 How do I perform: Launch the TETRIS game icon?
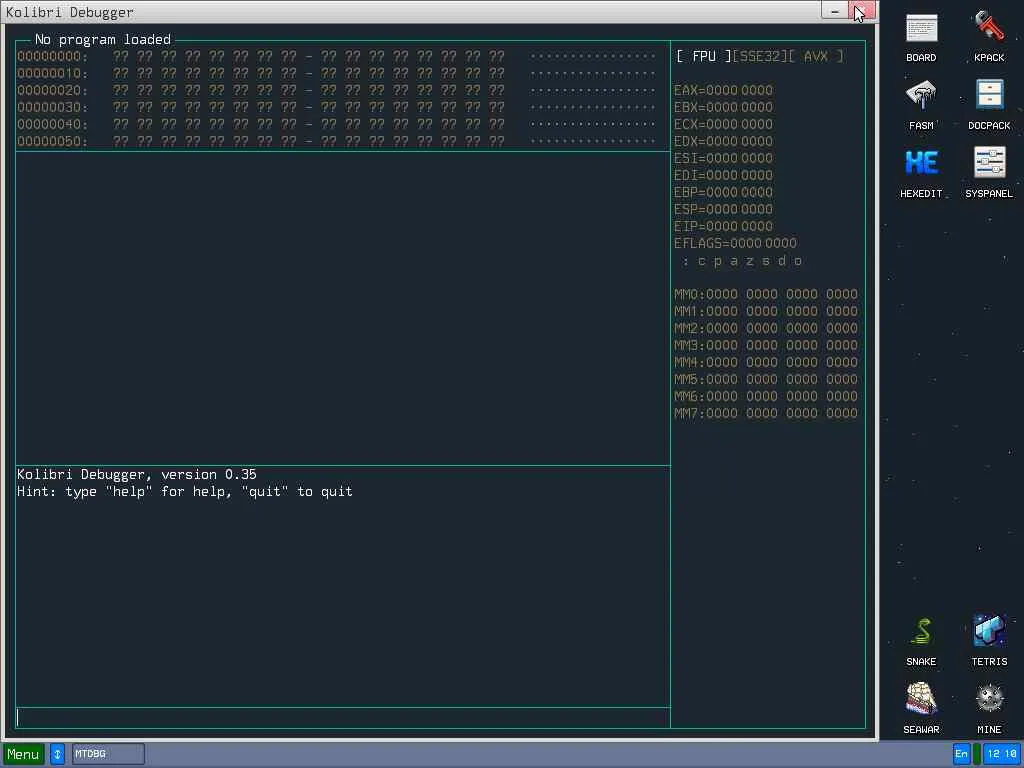[x=989, y=634]
